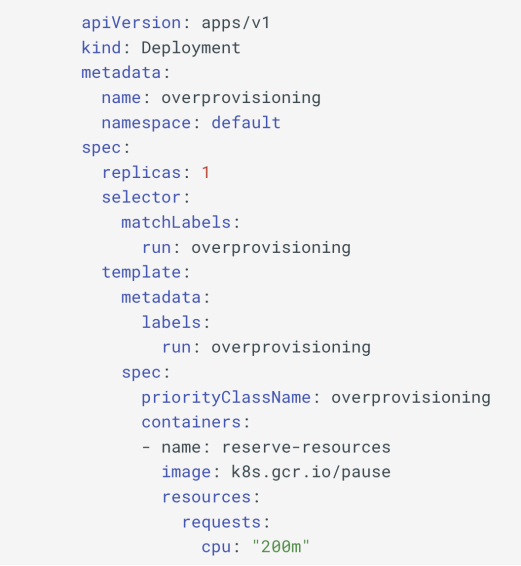521x566 pixels.
Task: Click the apps/v1 value
Action: pos(235,23)
